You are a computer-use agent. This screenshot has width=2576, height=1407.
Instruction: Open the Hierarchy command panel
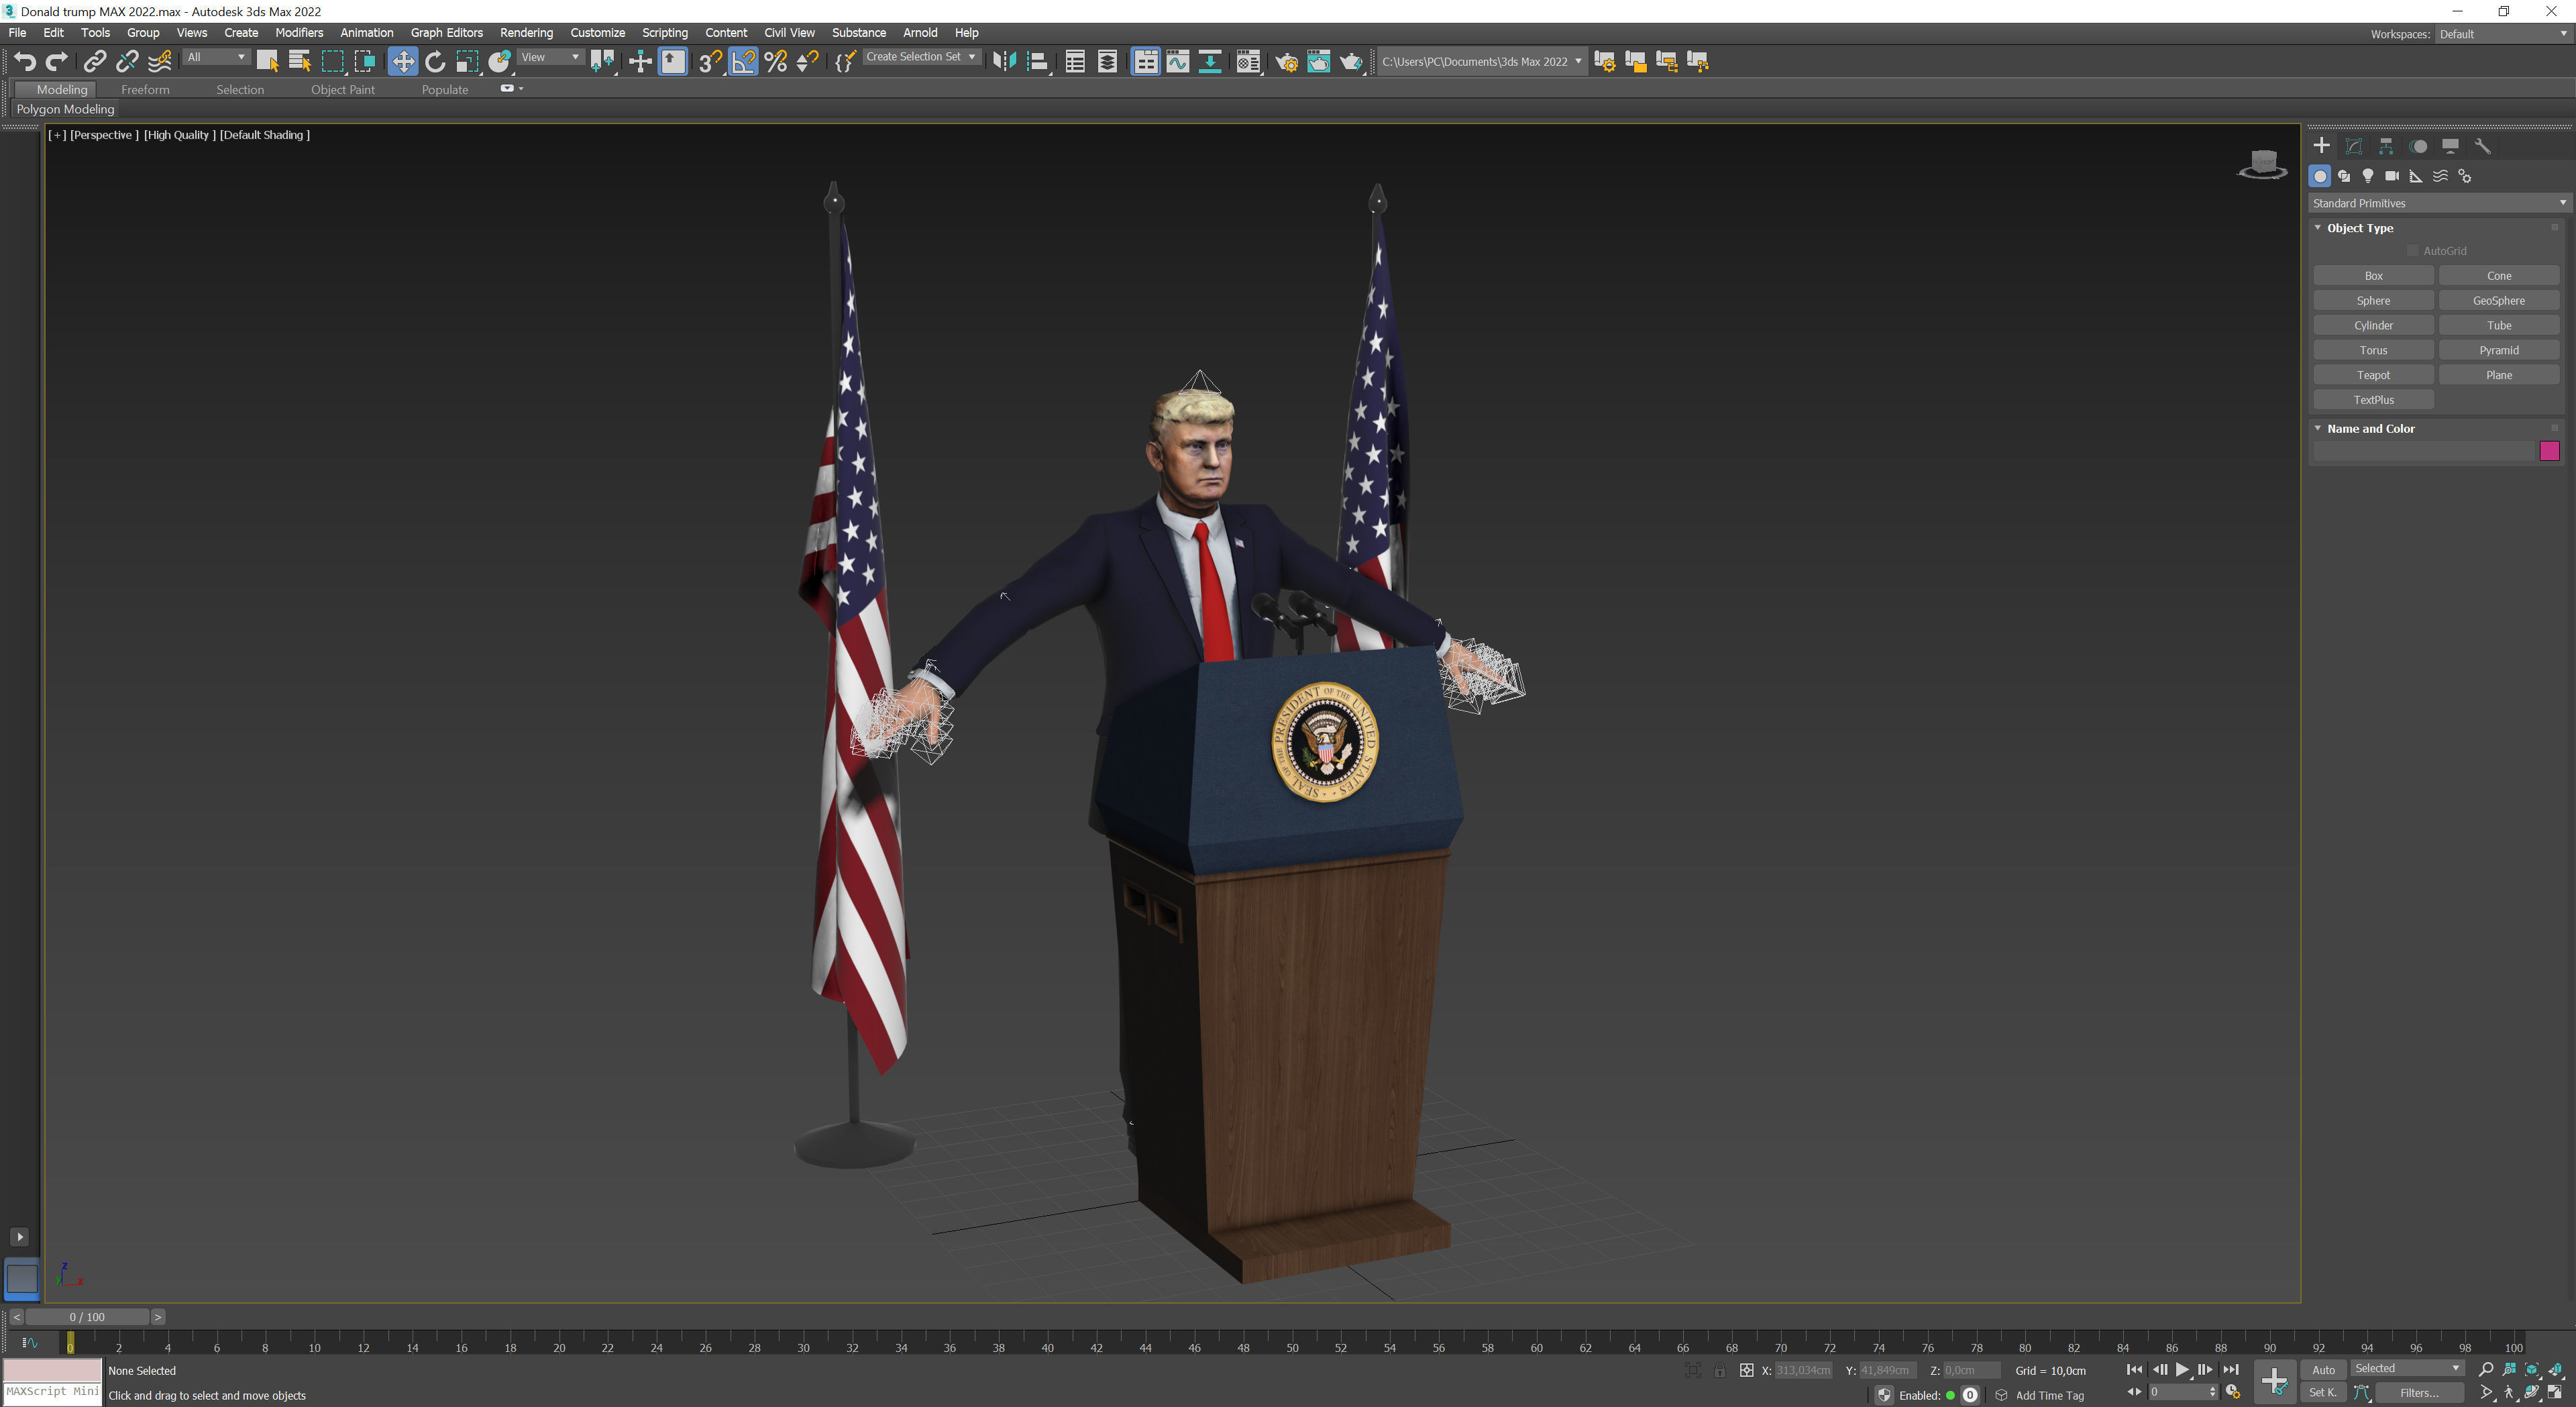(x=2386, y=146)
